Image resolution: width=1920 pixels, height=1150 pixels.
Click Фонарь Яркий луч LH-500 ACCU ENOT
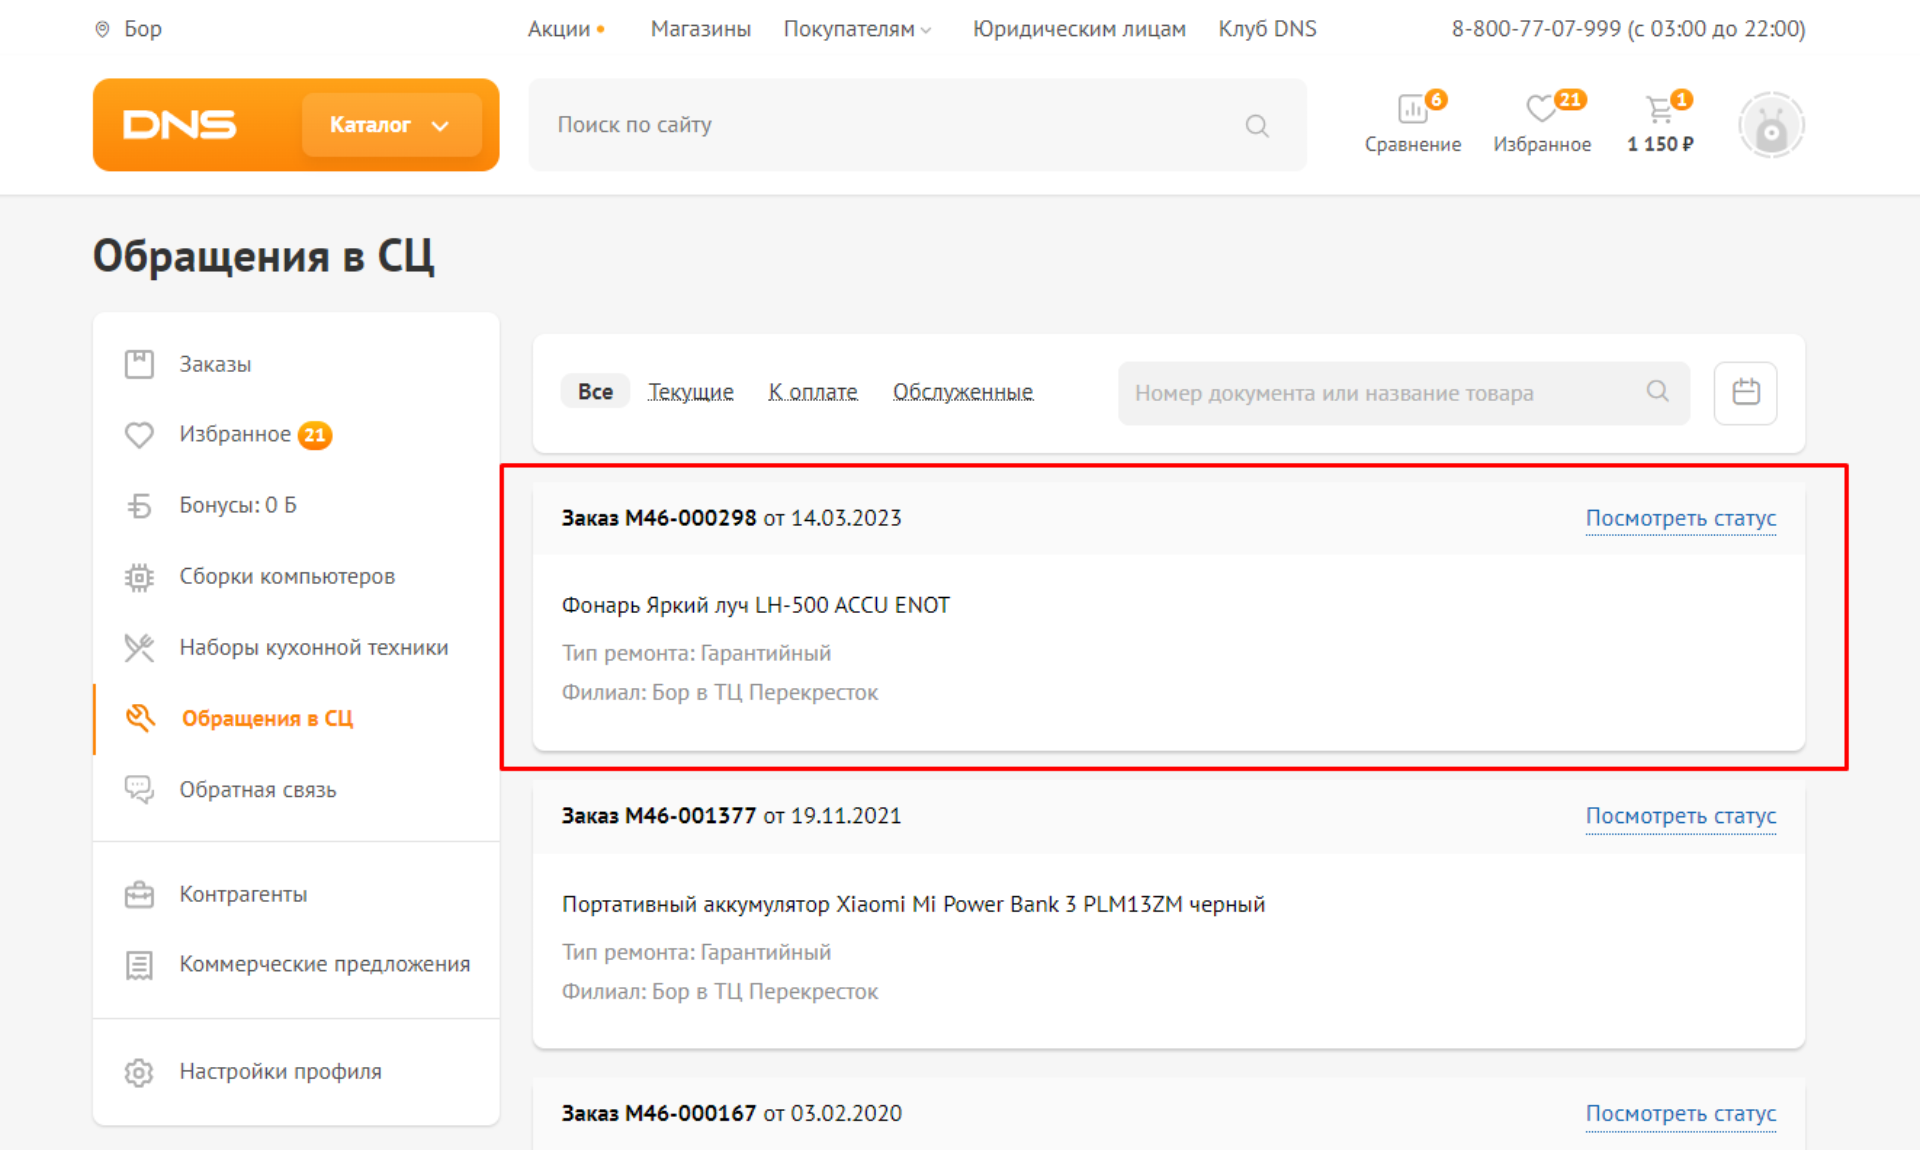tap(755, 605)
